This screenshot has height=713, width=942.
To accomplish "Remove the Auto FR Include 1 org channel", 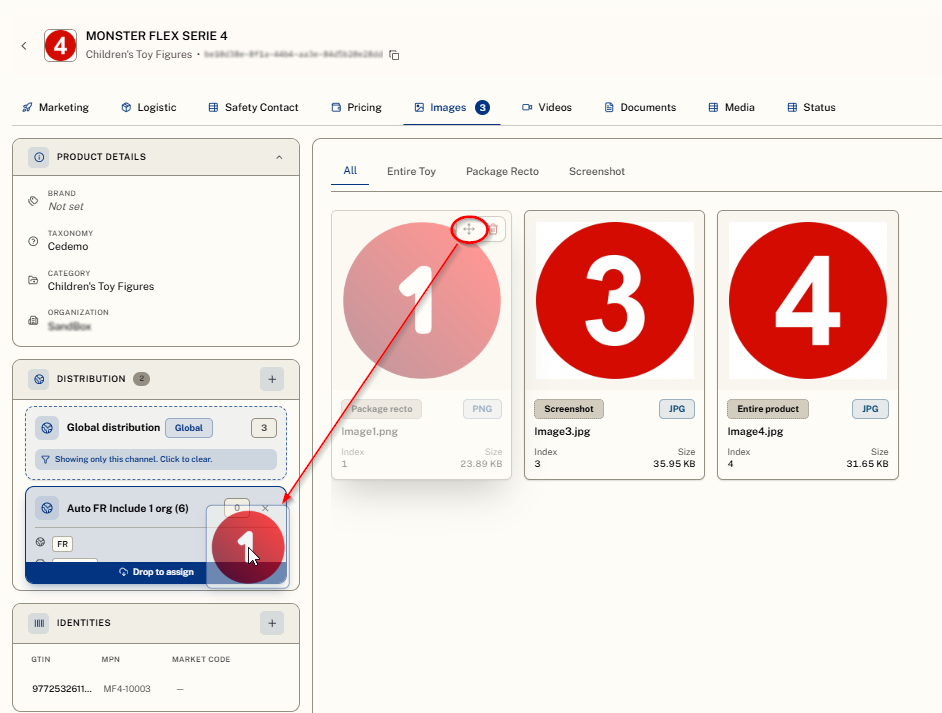I will (x=265, y=508).
